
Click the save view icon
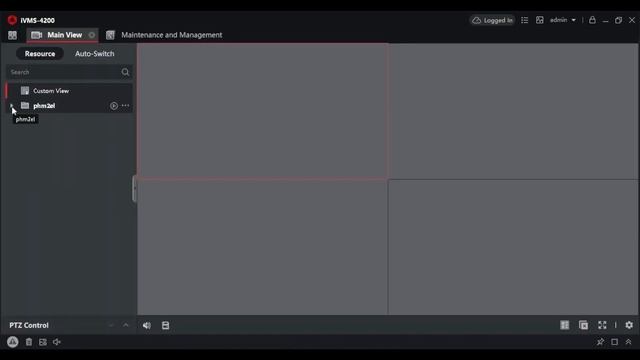tap(165, 325)
